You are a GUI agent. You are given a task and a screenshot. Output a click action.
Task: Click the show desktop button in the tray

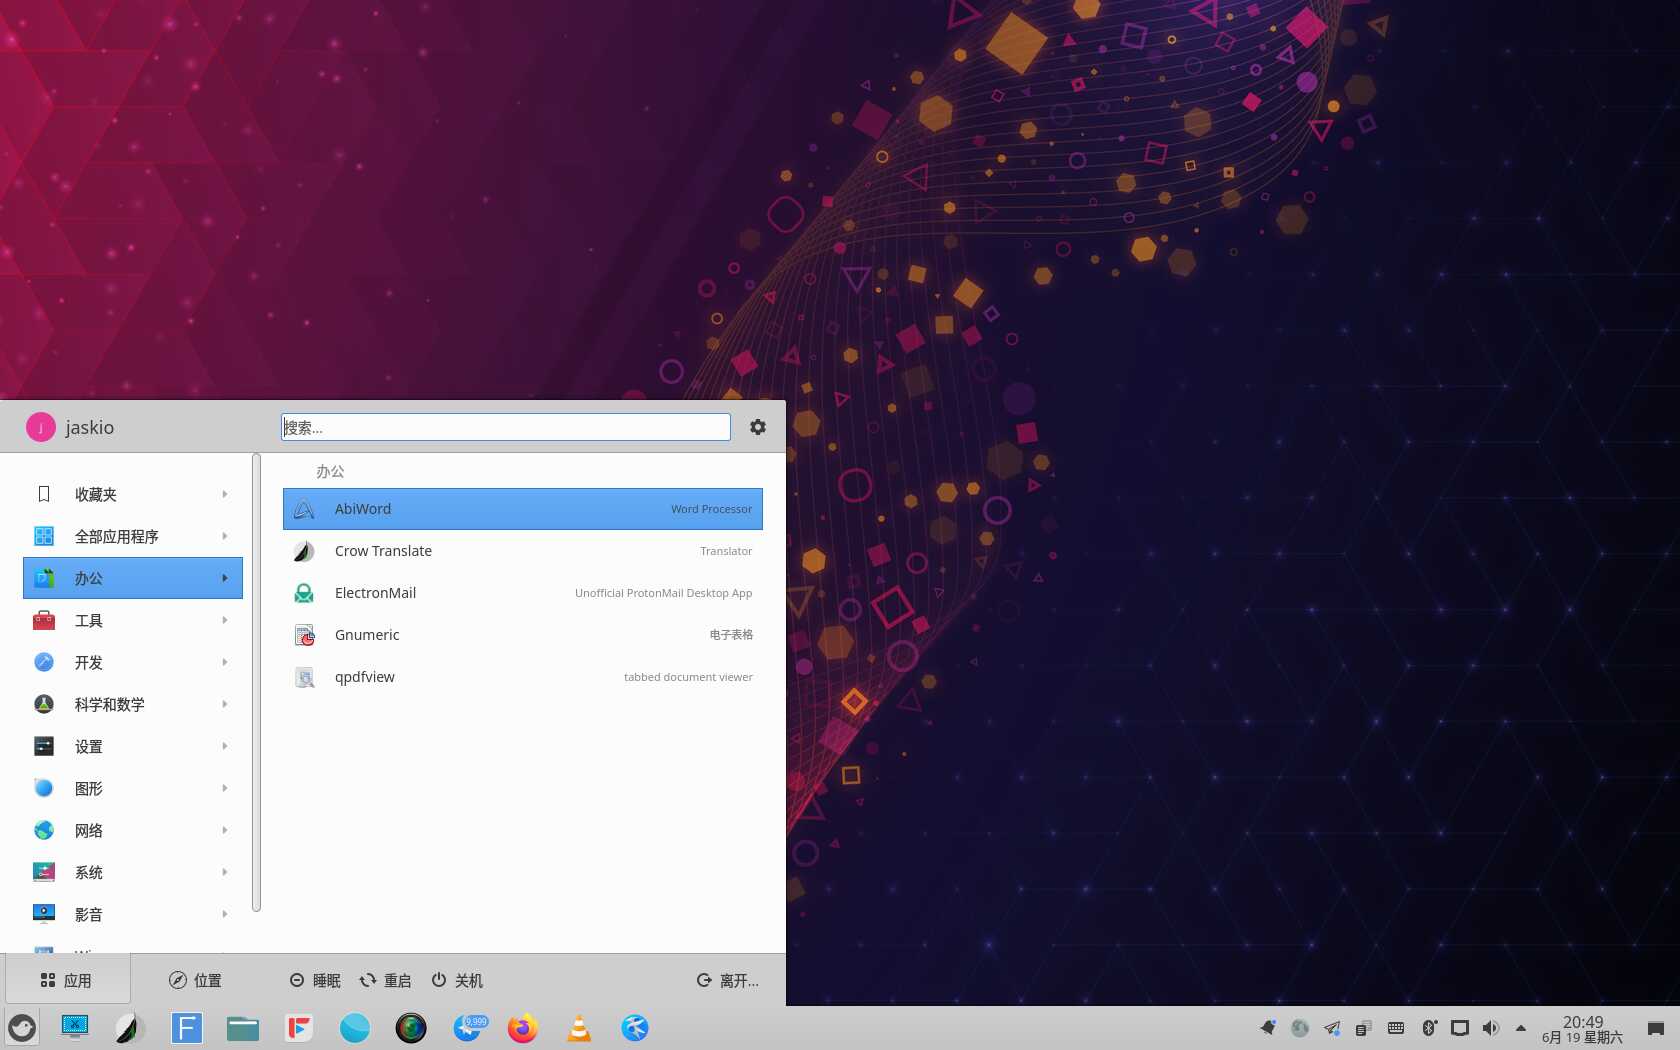[1656, 1028]
